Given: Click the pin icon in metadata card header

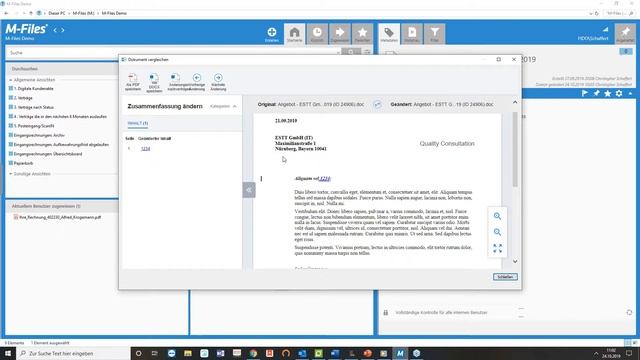Looking at the screenshot, I should pos(596,93).
